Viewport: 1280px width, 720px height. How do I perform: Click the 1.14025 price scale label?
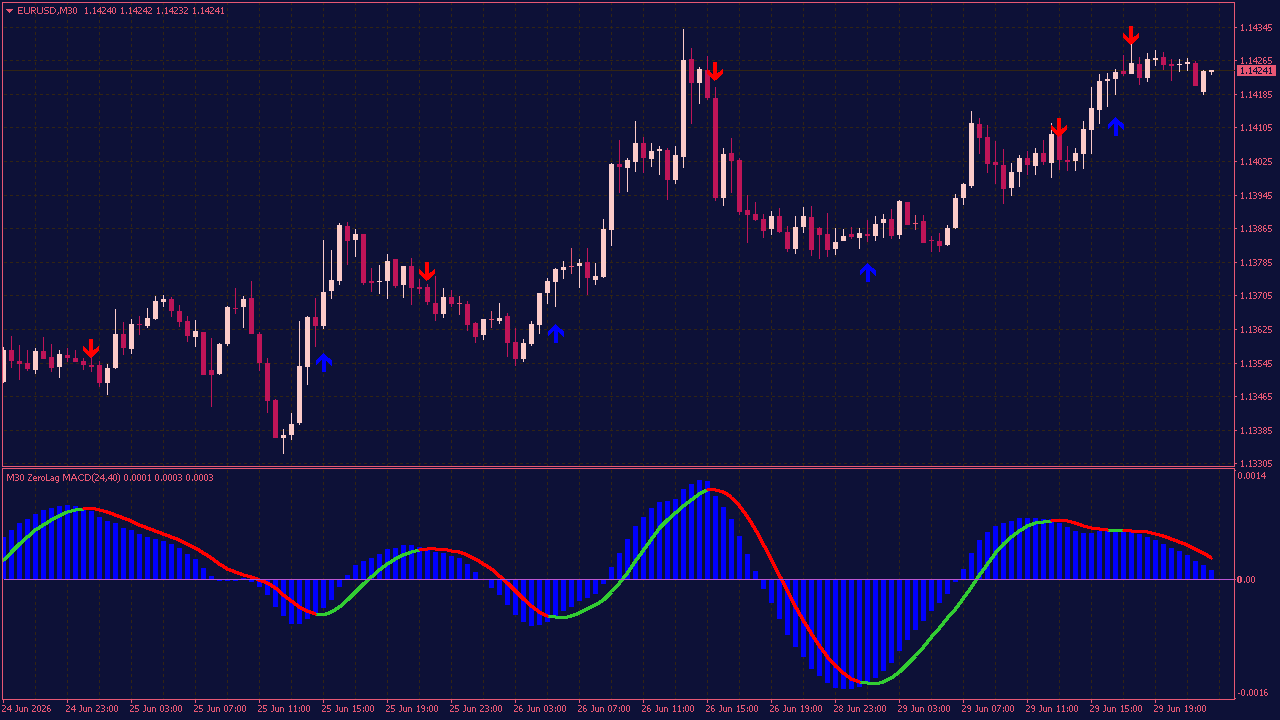tap(1255, 162)
